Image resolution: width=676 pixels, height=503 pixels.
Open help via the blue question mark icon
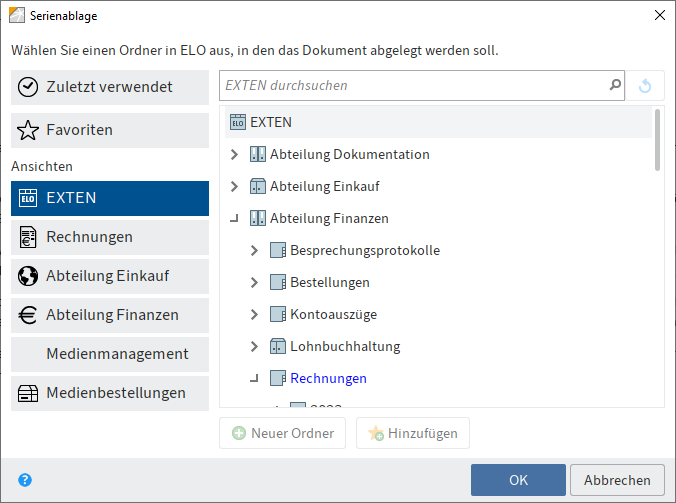coord(25,480)
